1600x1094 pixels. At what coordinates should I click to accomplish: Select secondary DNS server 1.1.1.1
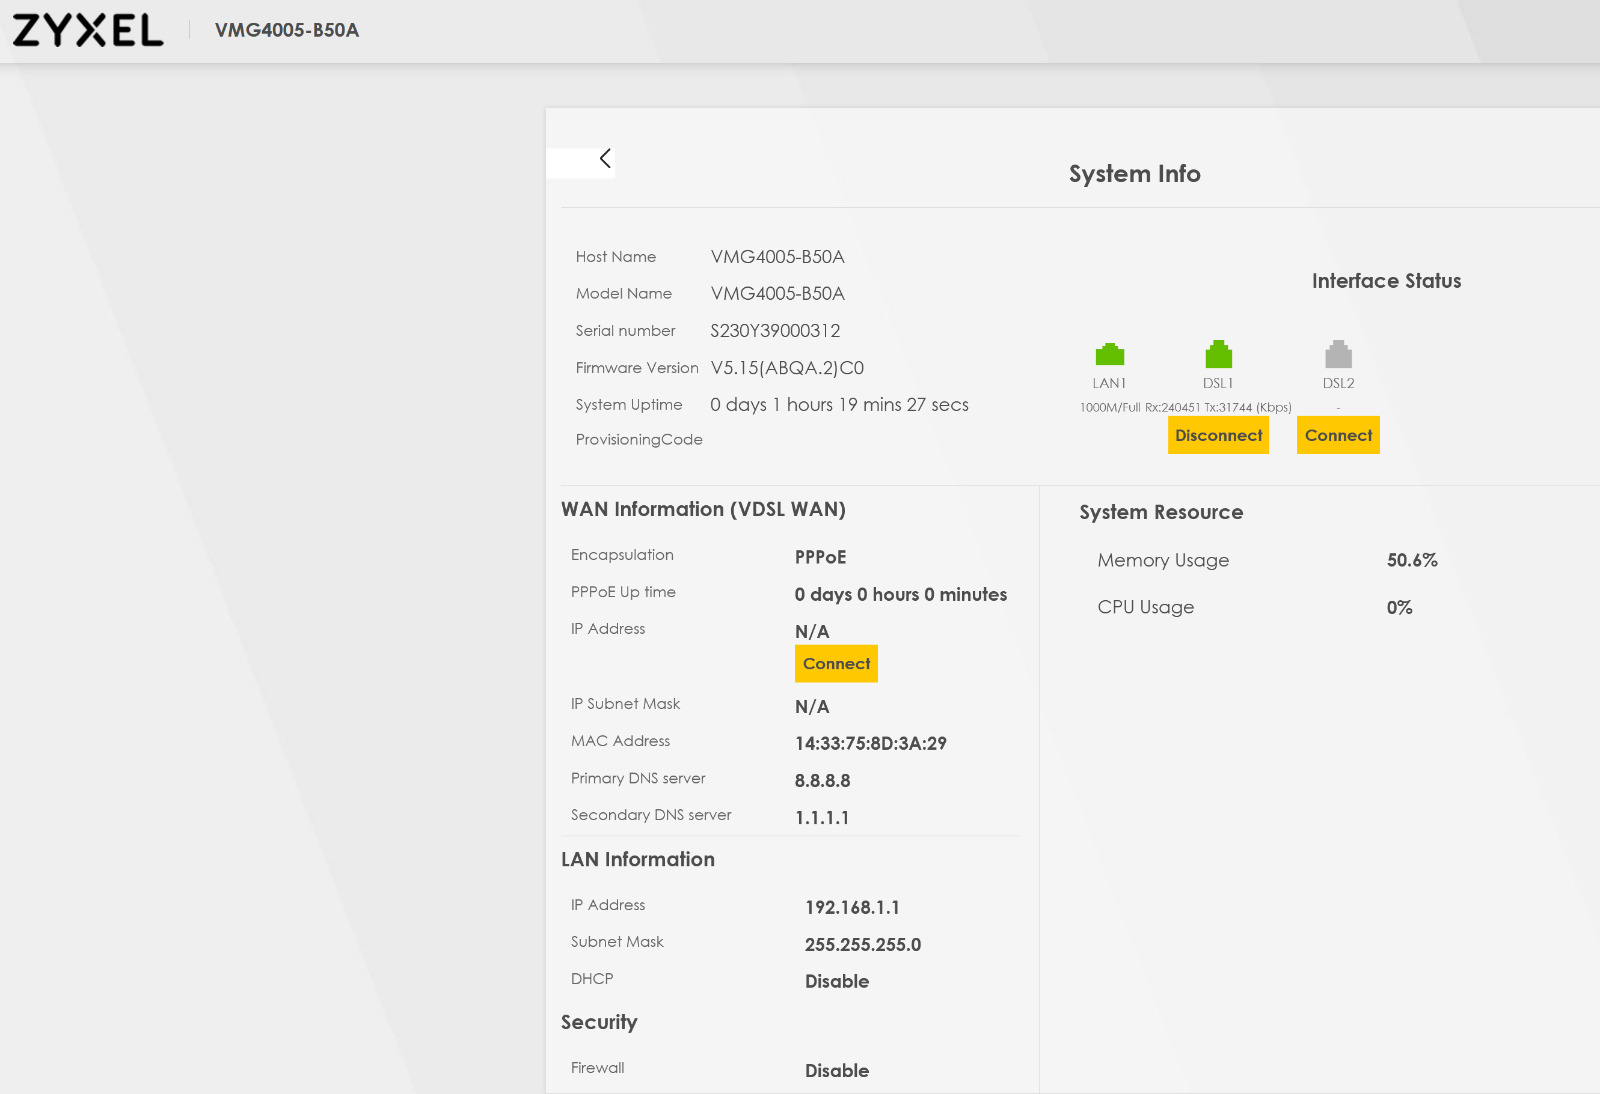tap(822, 818)
